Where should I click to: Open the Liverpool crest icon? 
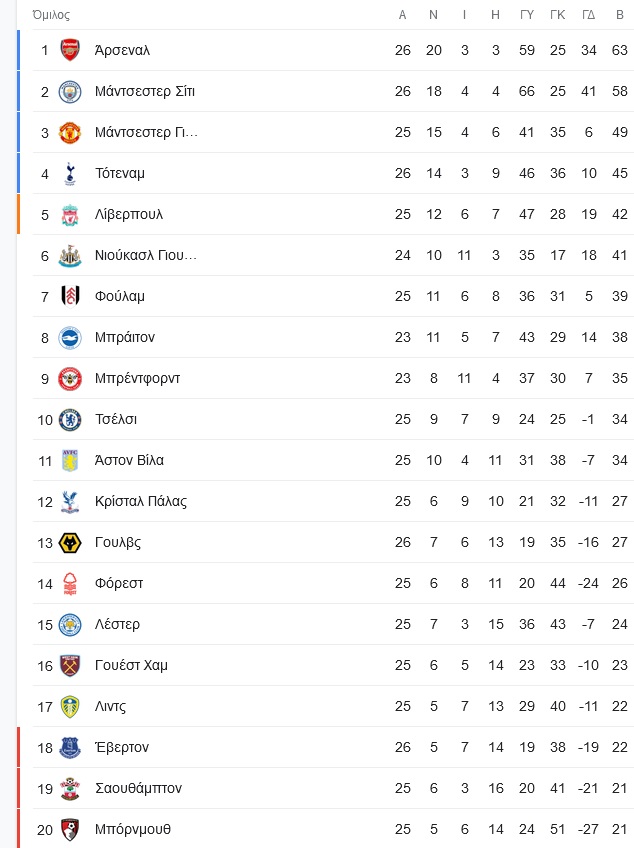[70, 215]
